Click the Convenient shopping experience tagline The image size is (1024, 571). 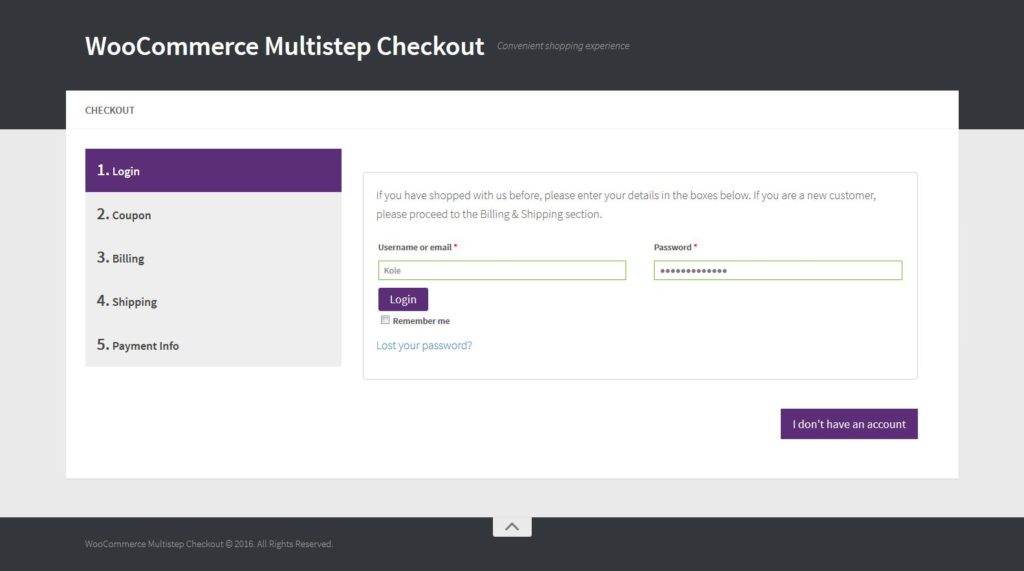pyautogui.click(x=563, y=46)
